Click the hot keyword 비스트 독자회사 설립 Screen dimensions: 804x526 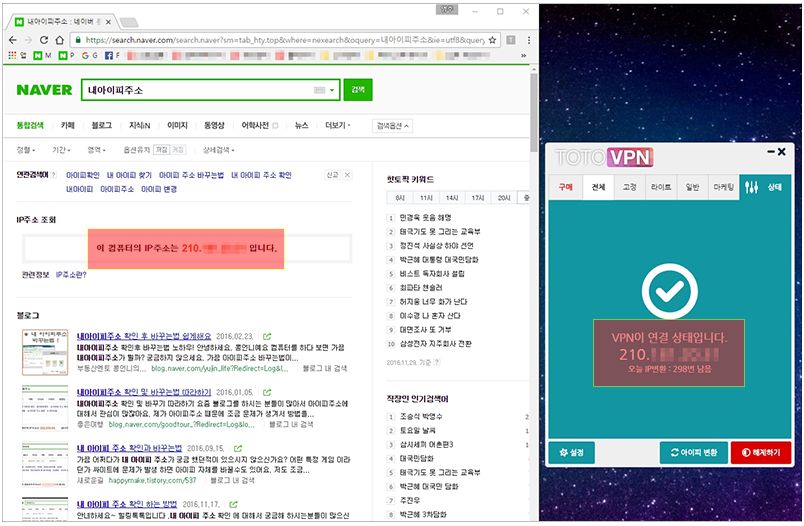tap(432, 273)
